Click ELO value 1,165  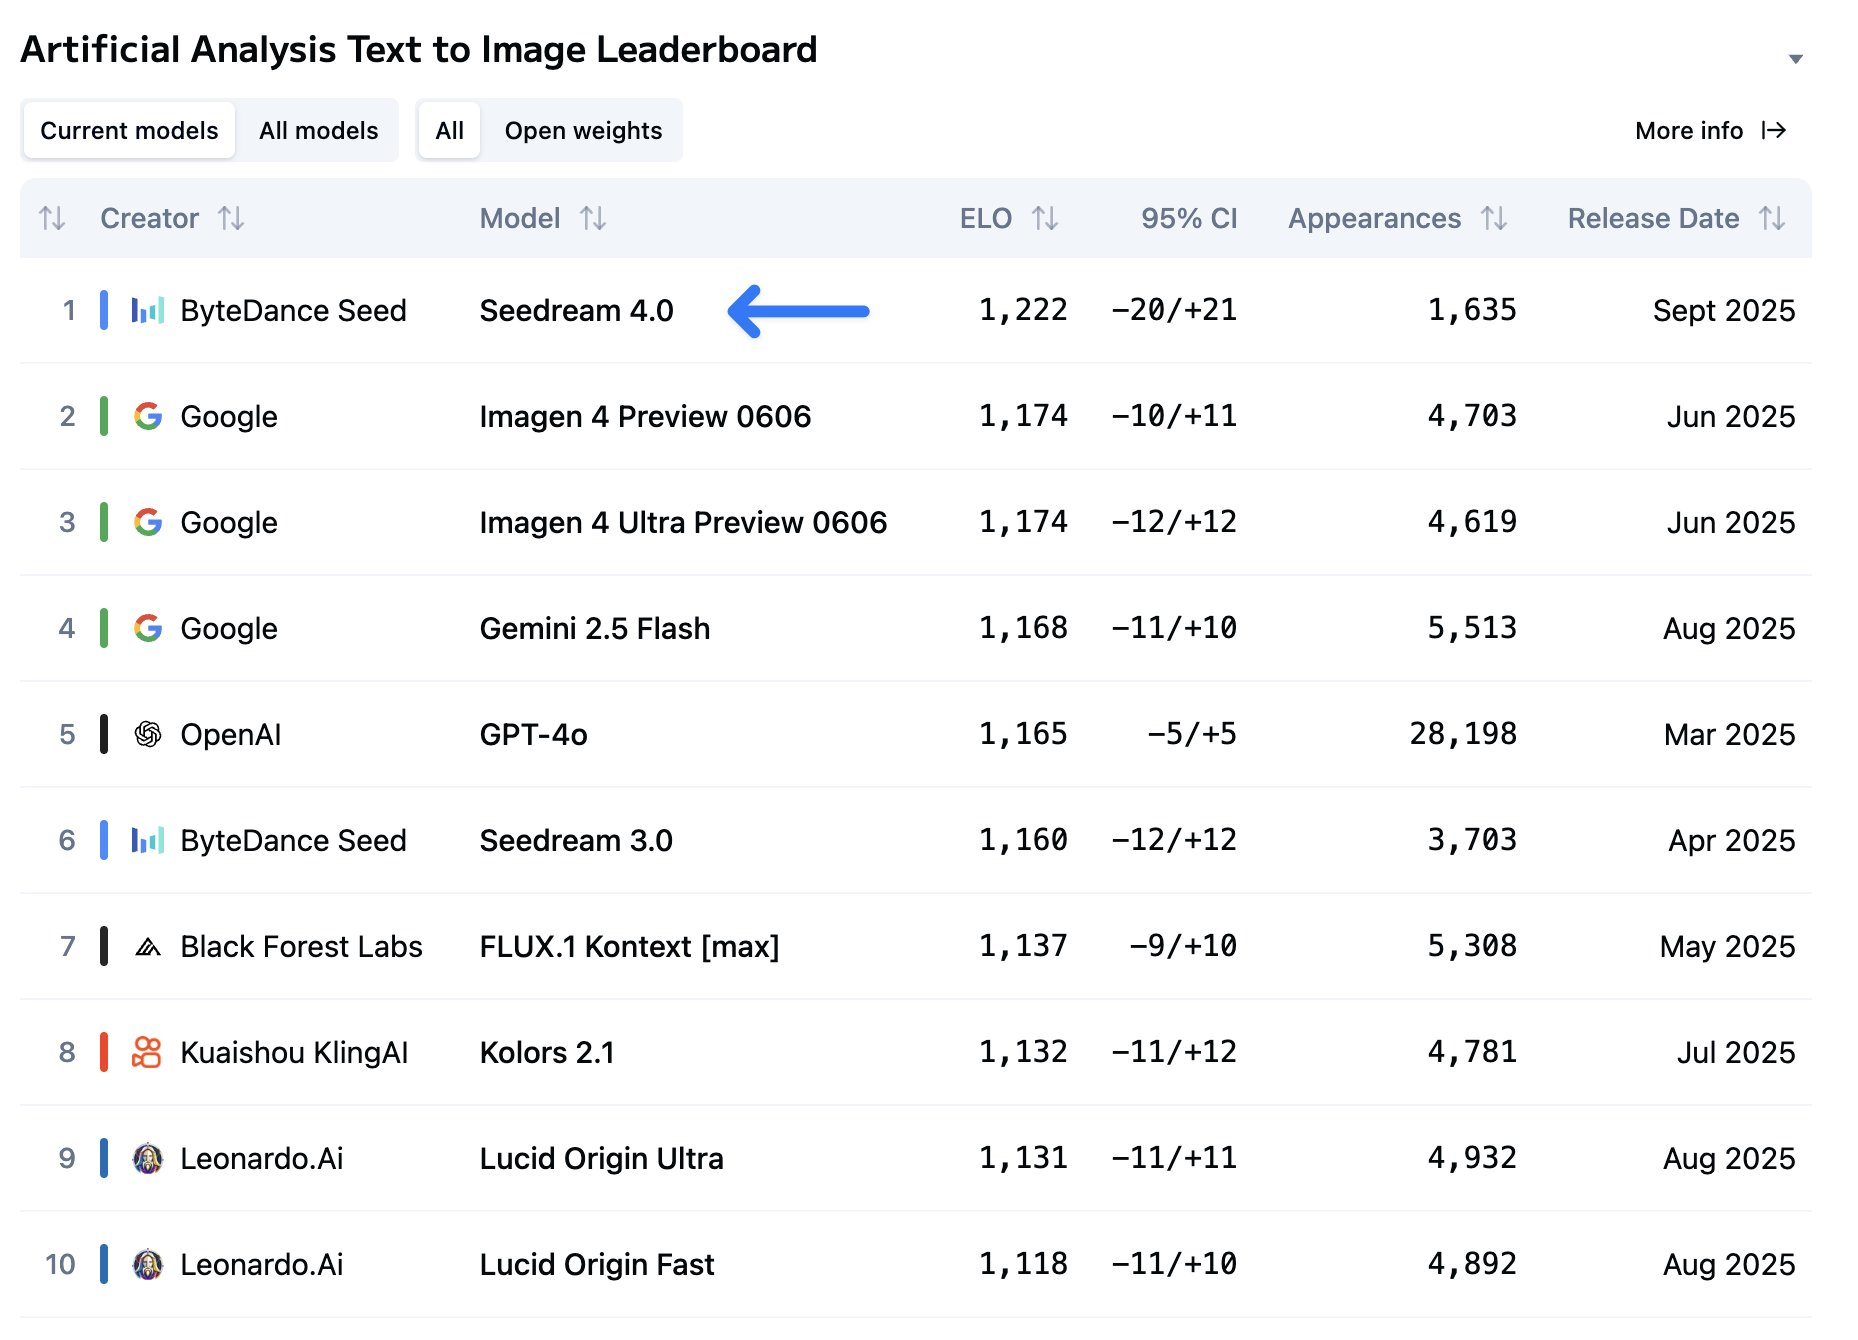pos(1023,734)
